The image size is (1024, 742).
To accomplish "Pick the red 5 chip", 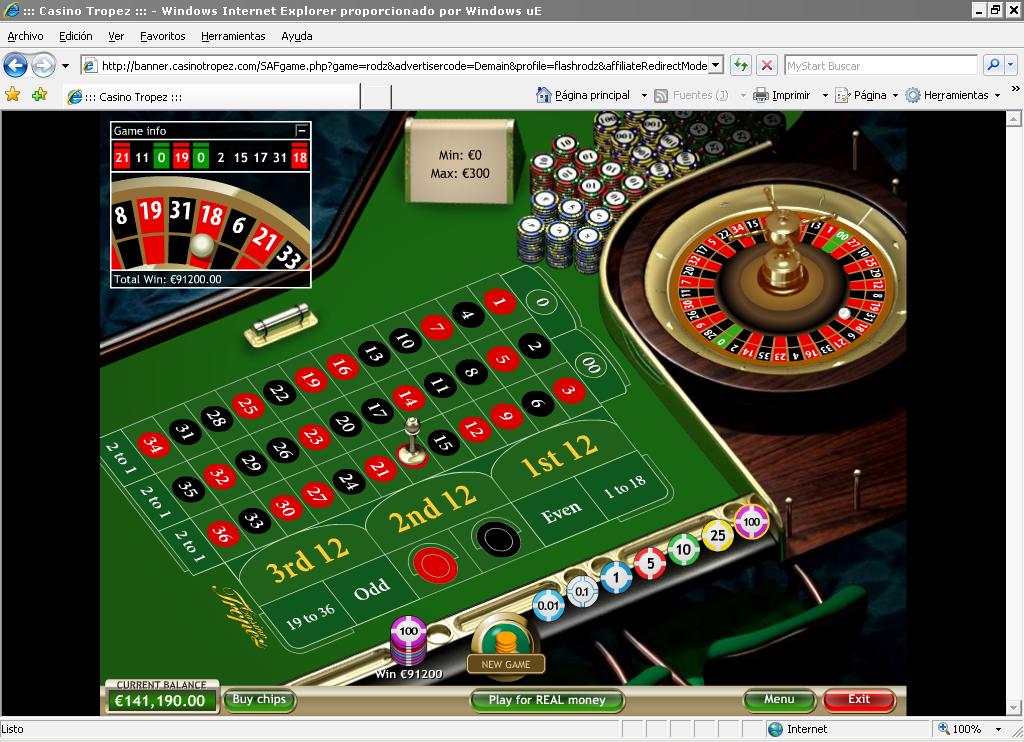I will click(650, 563).
